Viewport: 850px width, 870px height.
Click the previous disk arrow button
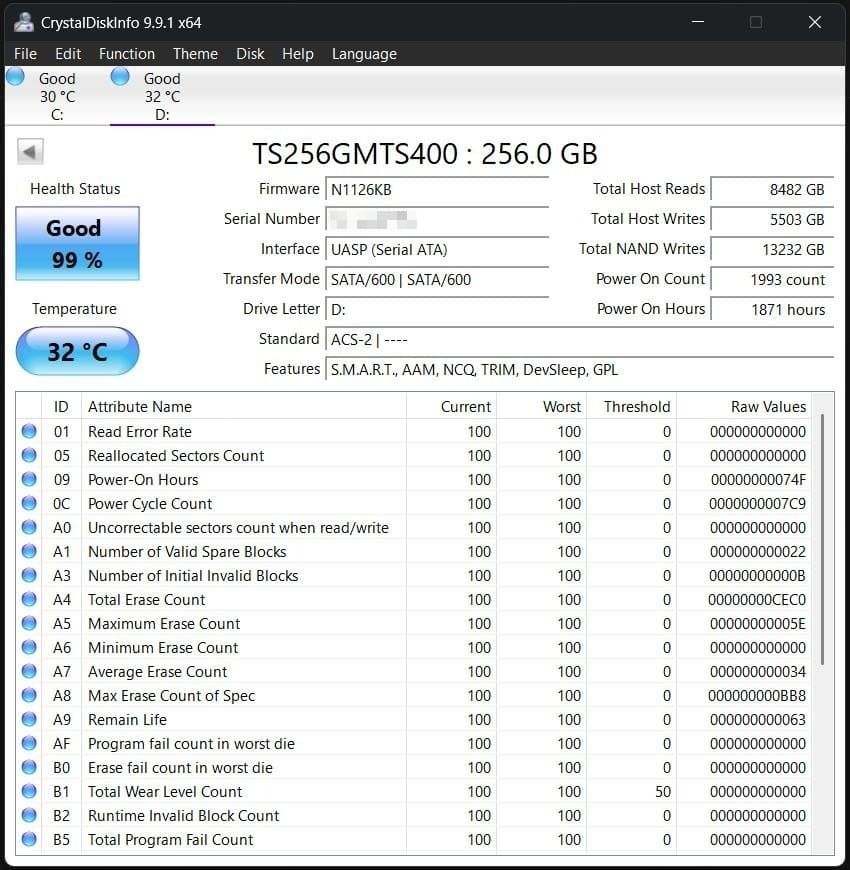pos(30,151)
